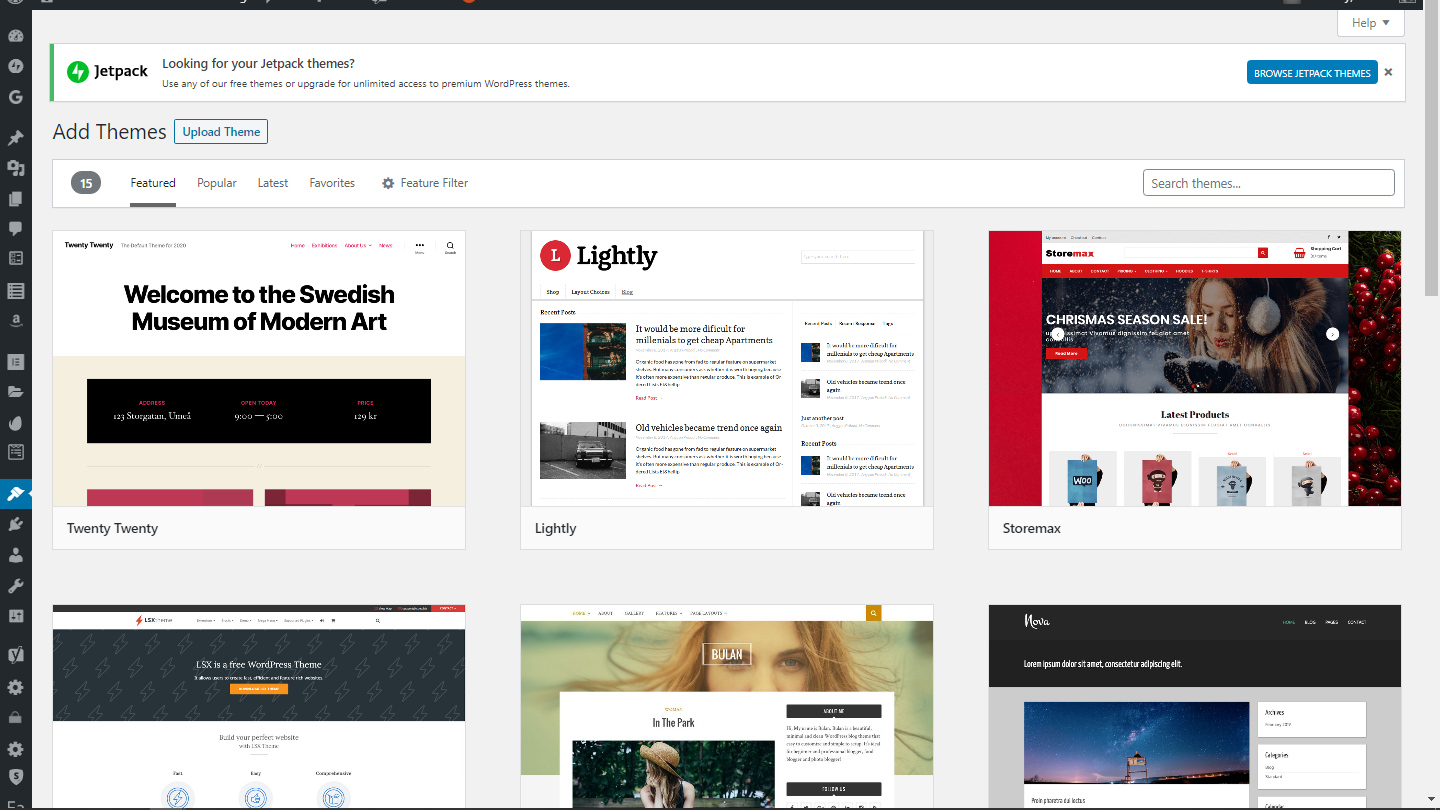This screenshot has width=1440, height=810.
Task: Click the Twenty Twenty theme name label
Action: (112, 528)
